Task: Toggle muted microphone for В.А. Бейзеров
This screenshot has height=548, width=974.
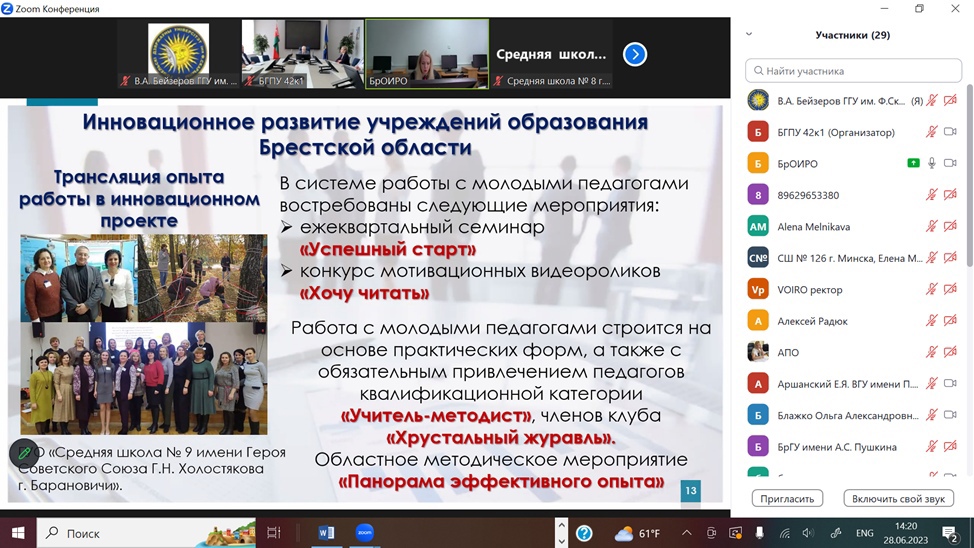Action: point(932,100)
